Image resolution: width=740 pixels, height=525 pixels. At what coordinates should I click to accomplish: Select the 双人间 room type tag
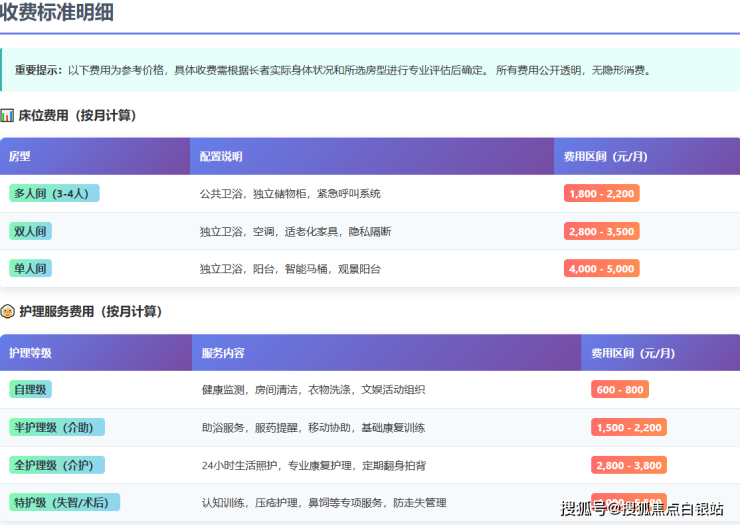30,231
